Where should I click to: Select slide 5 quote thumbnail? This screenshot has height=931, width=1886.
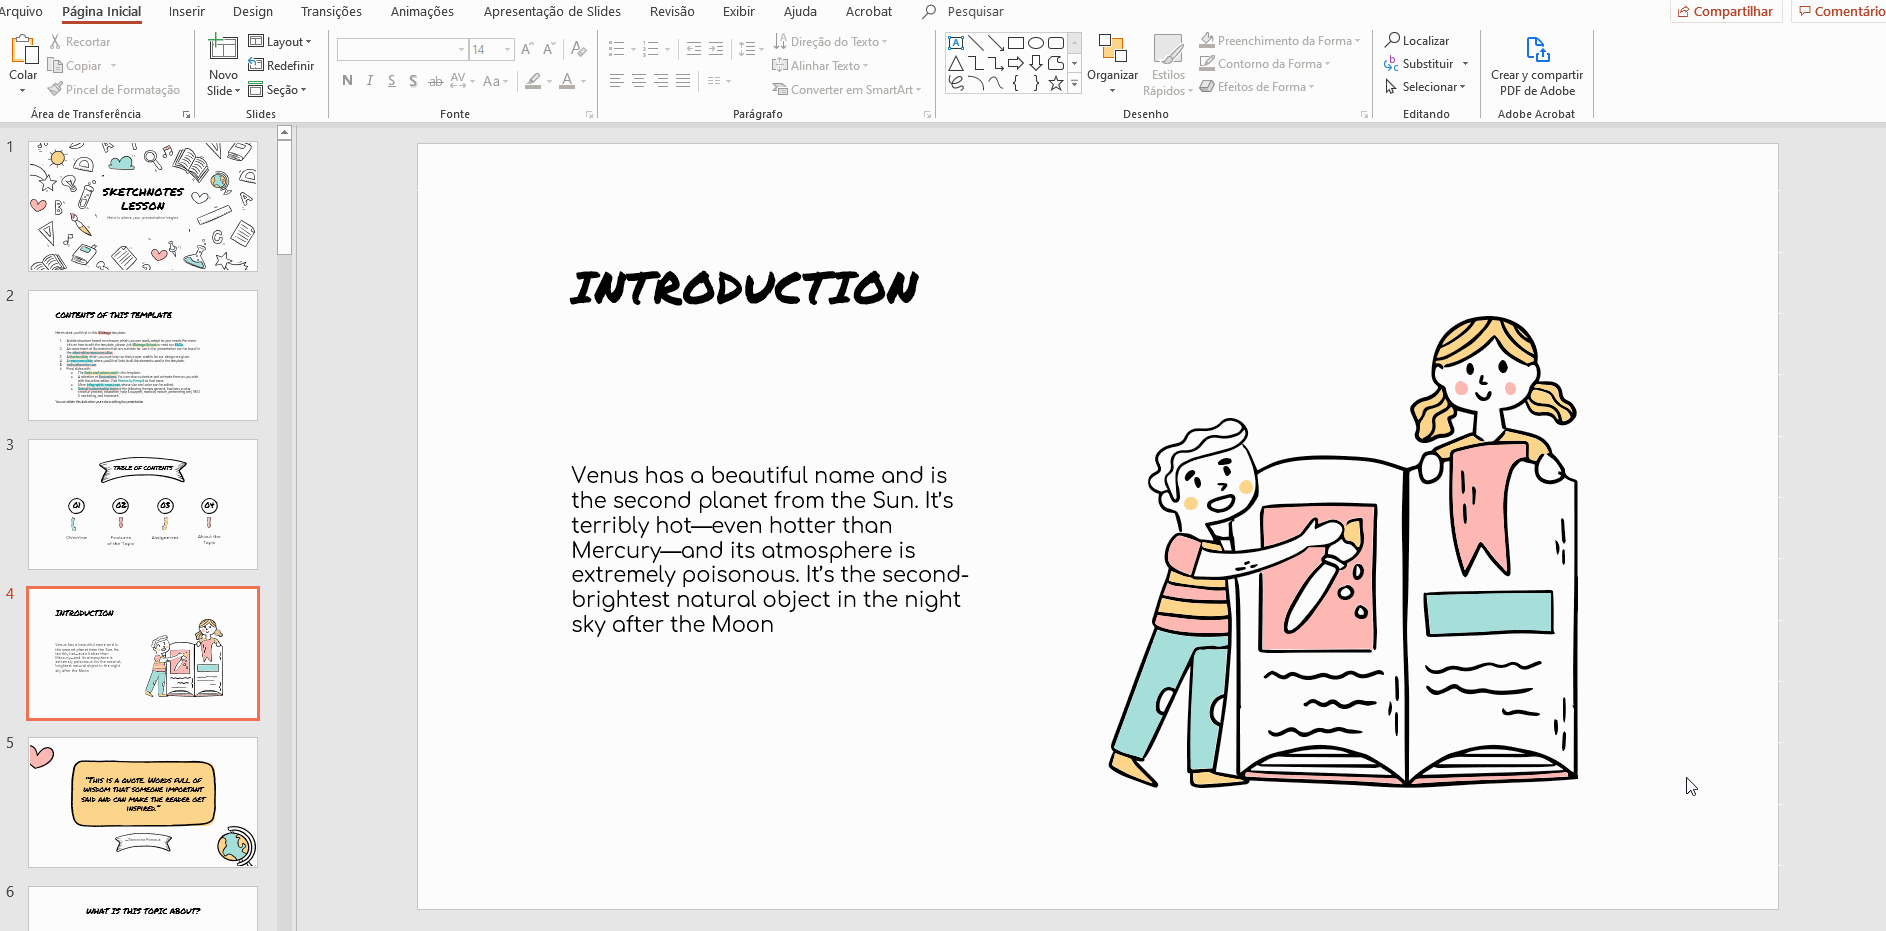click(143, 802)
